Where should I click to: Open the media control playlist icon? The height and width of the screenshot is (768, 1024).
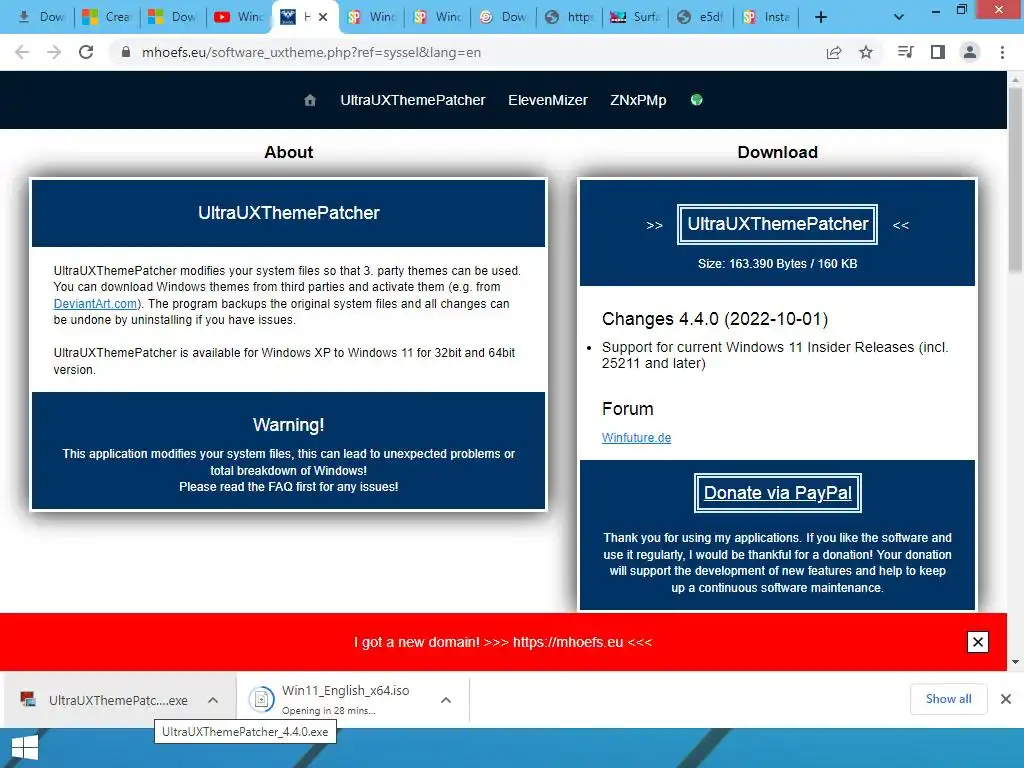(905, 52)
